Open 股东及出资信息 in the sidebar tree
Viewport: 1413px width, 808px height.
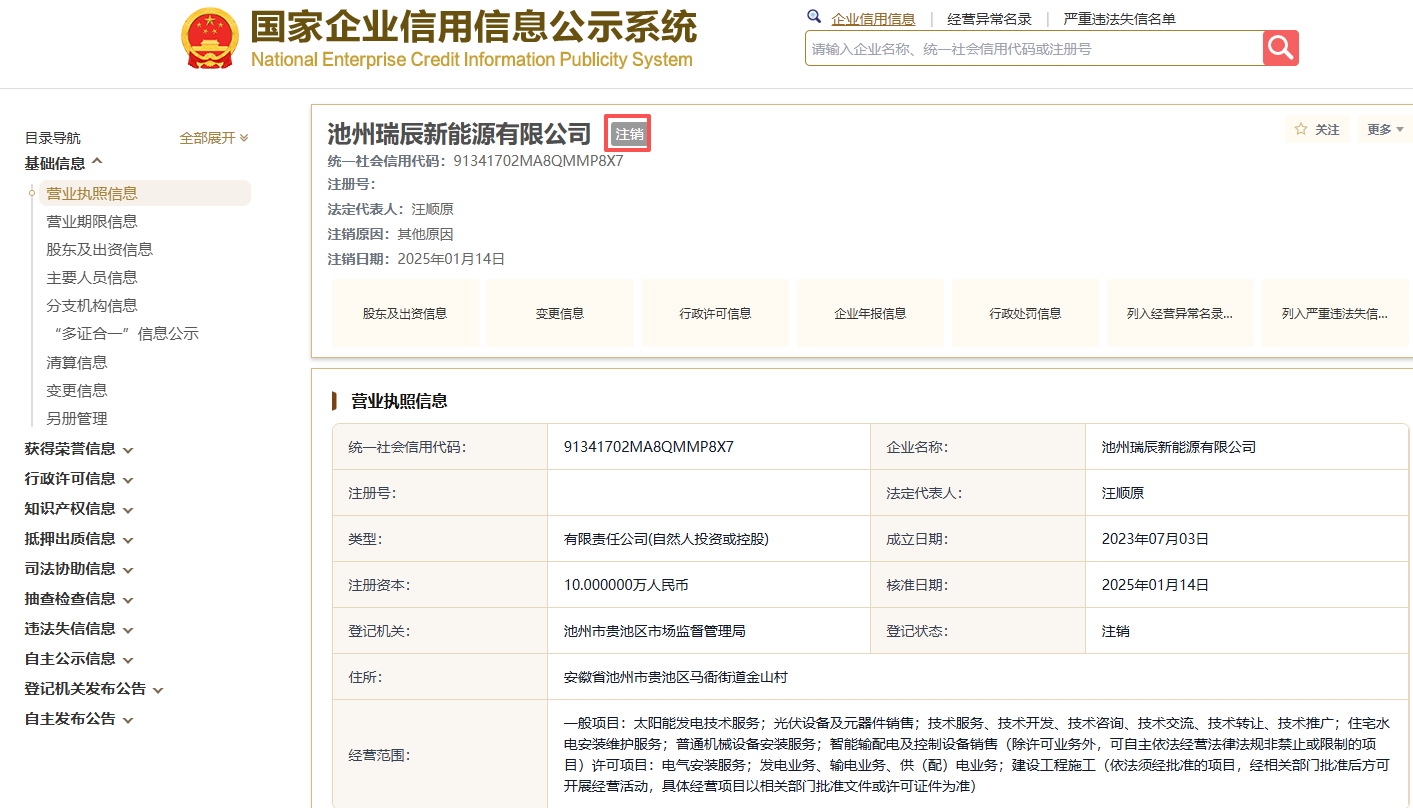[x=99, y=250]
